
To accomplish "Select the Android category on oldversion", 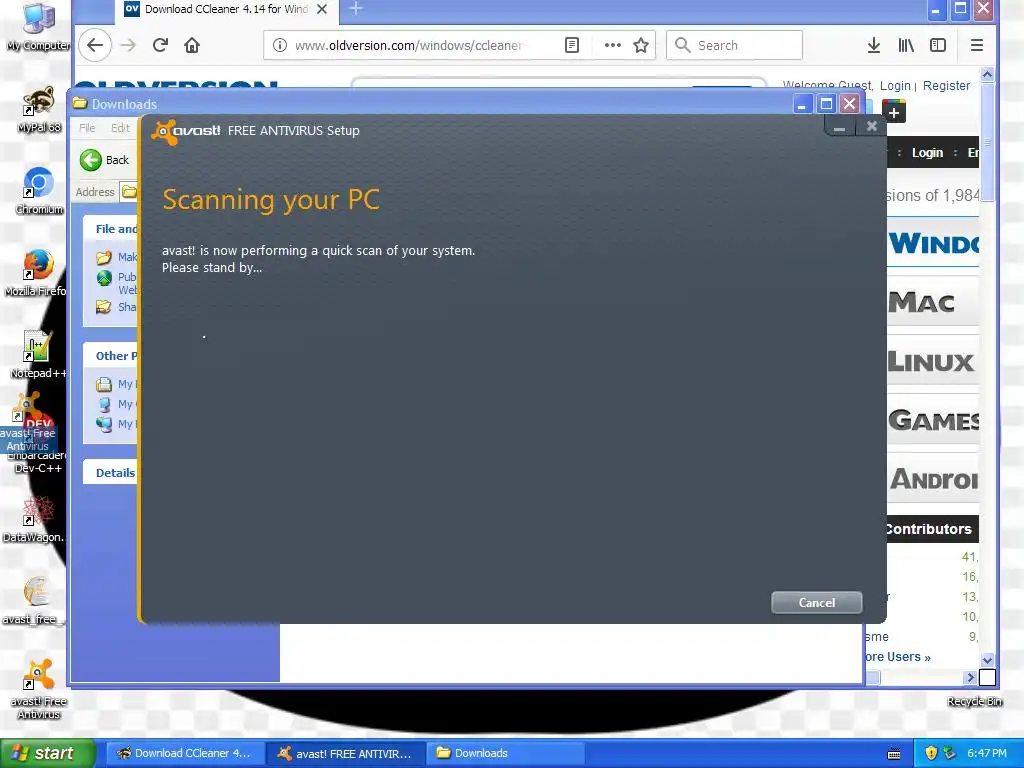I will click(934, 479).
